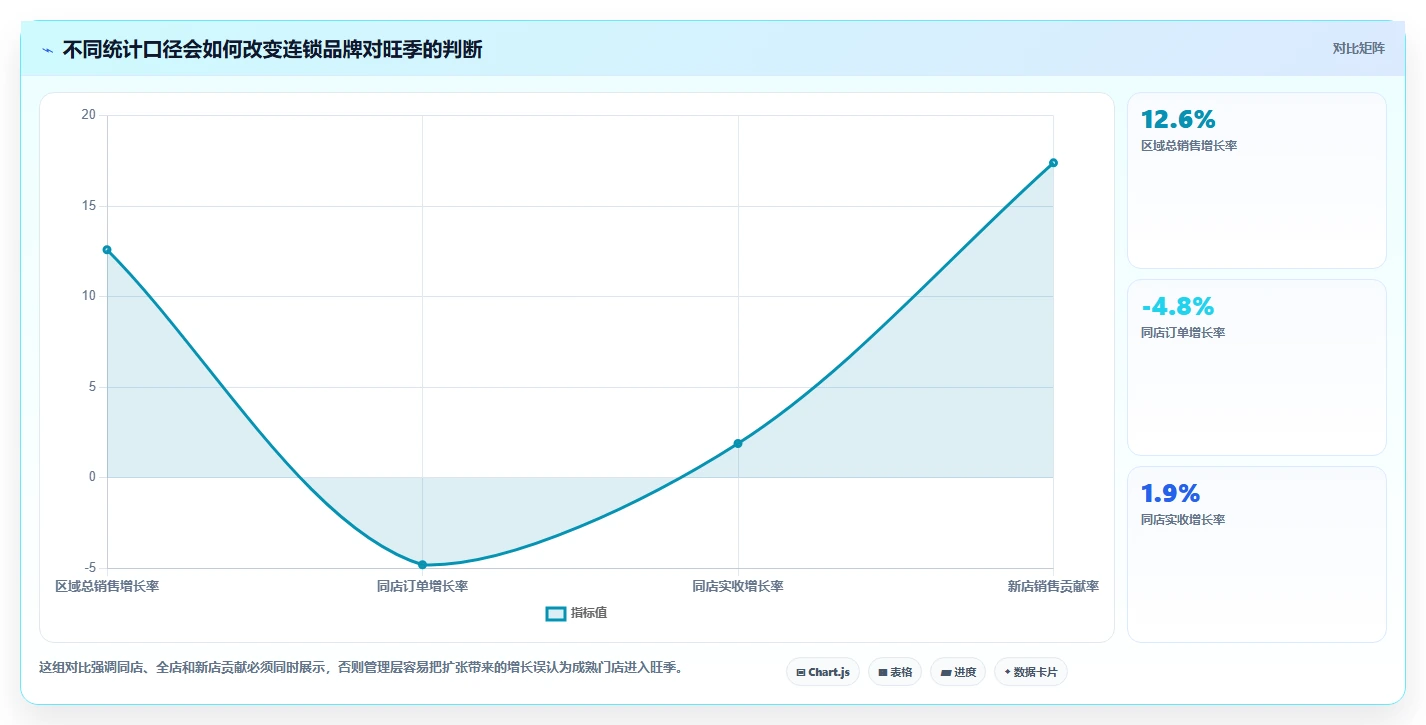The width and height of the screenshot is (1426, 725).
Task: Click the 对比矩阵 label in header
Action: point(1358,48)
